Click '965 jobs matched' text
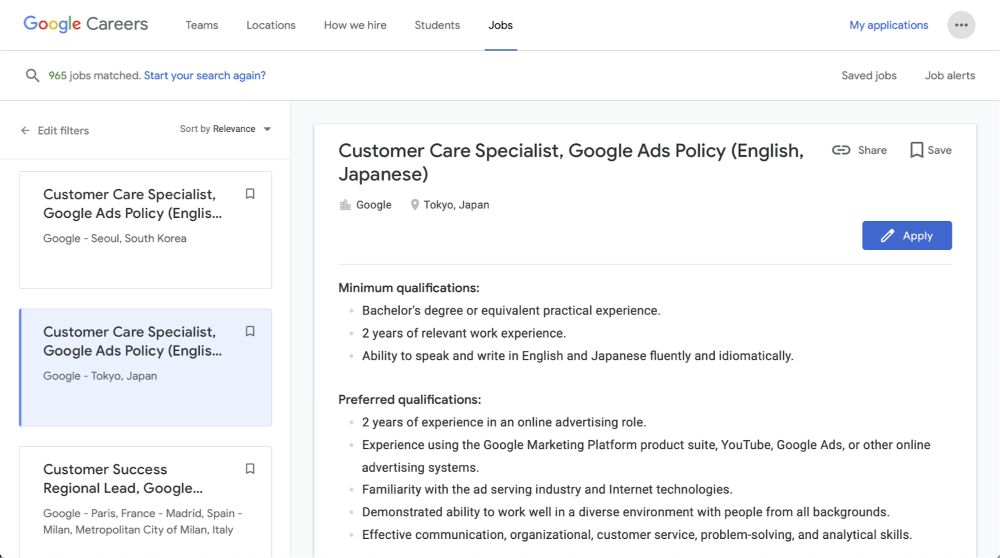 94,75
